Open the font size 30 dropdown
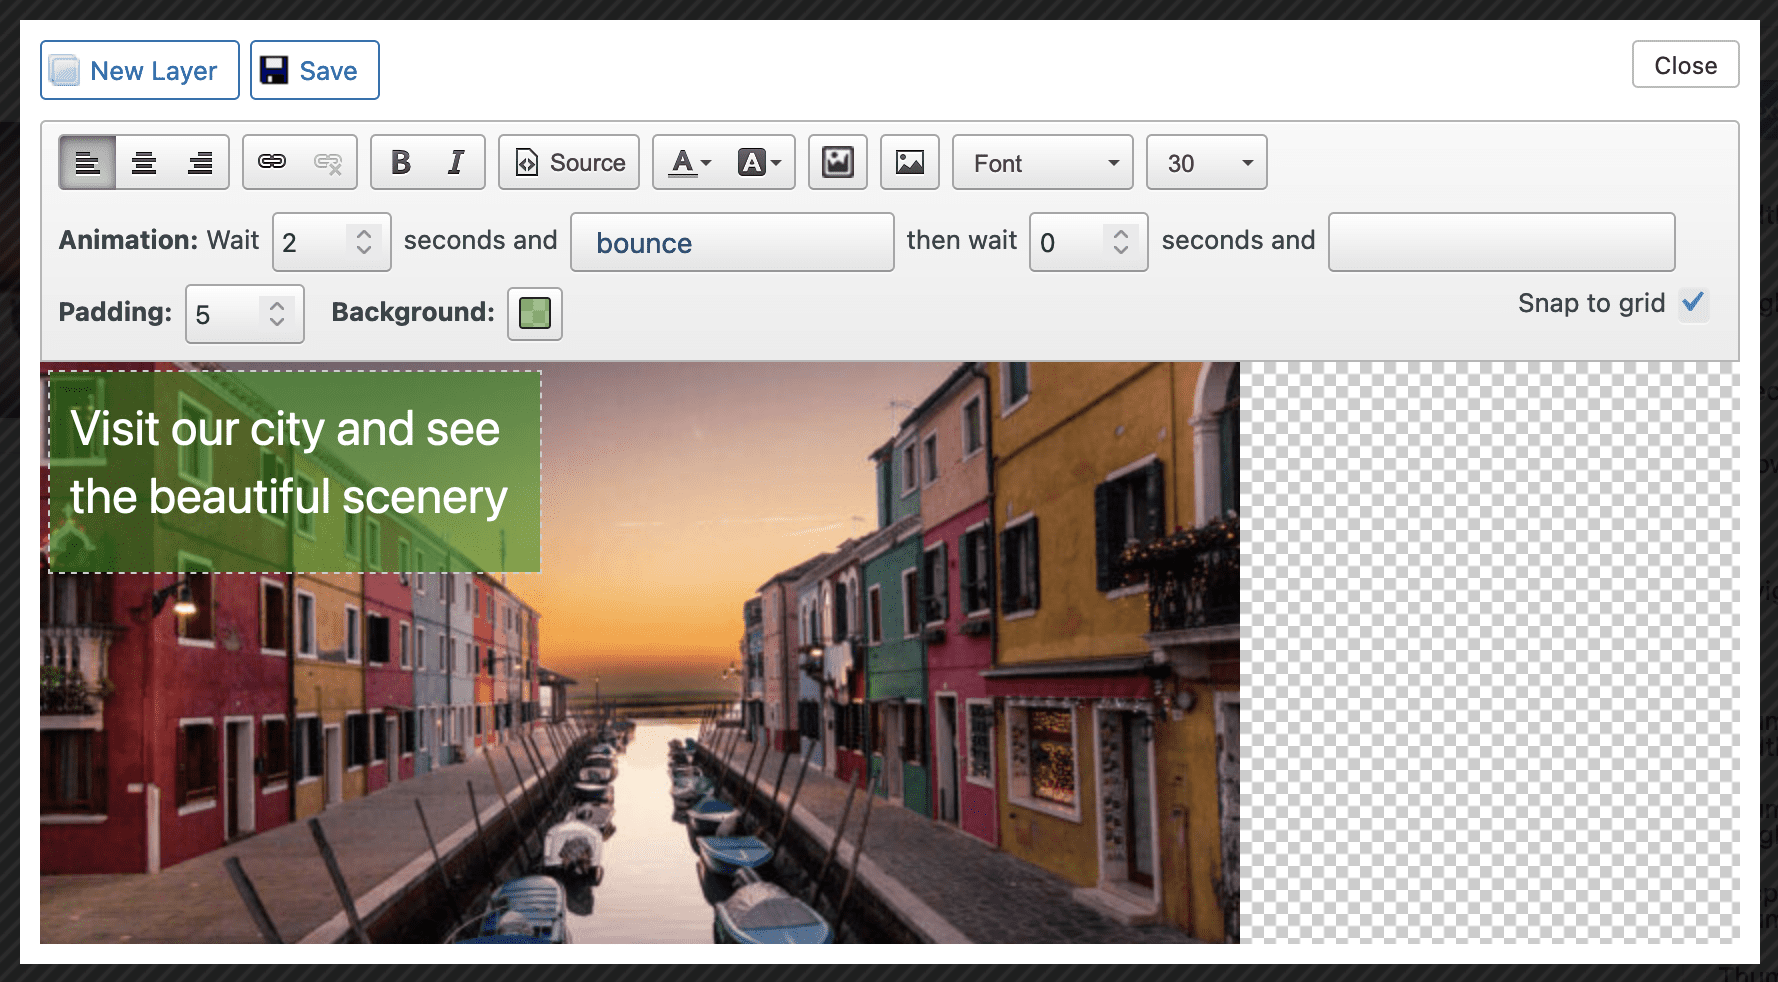This screenshot has height=982, width=1778. pos(1206,163)
